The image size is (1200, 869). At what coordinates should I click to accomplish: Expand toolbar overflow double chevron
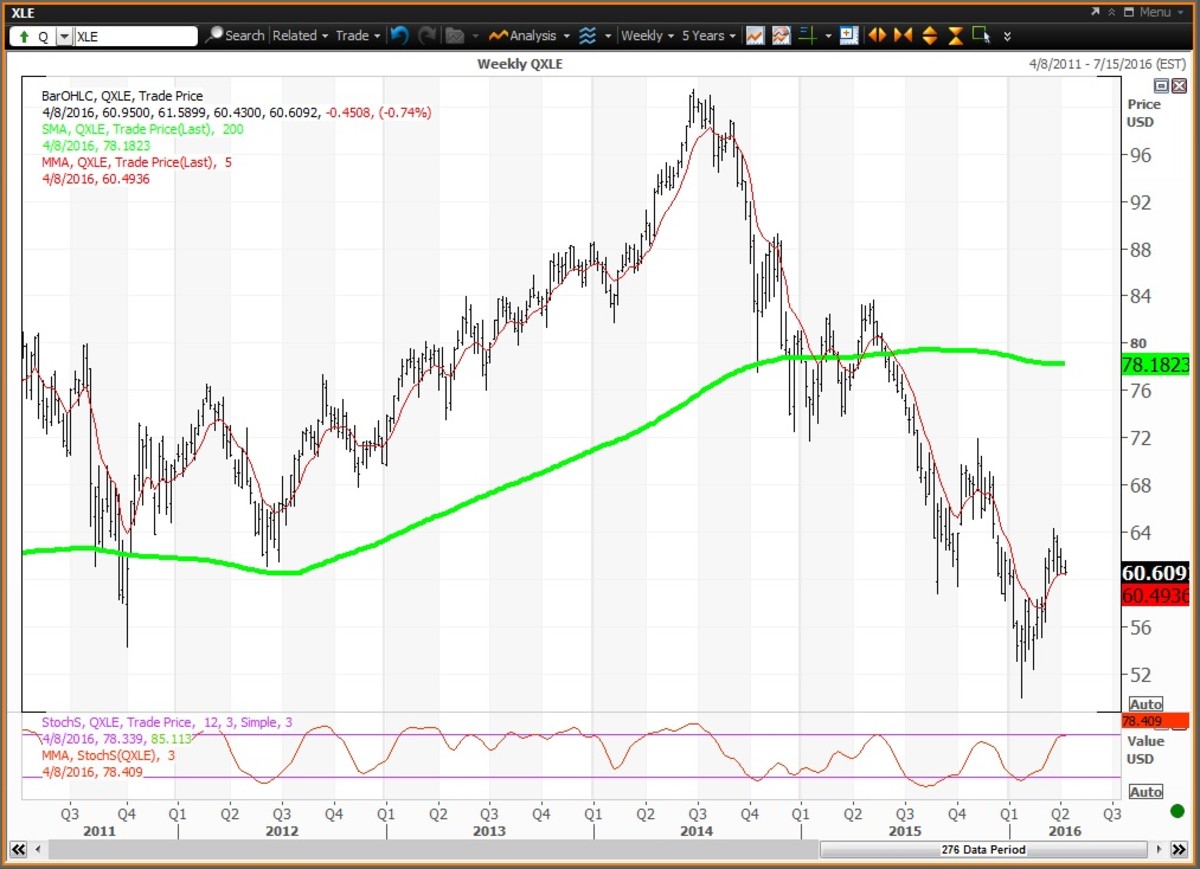1007,36
